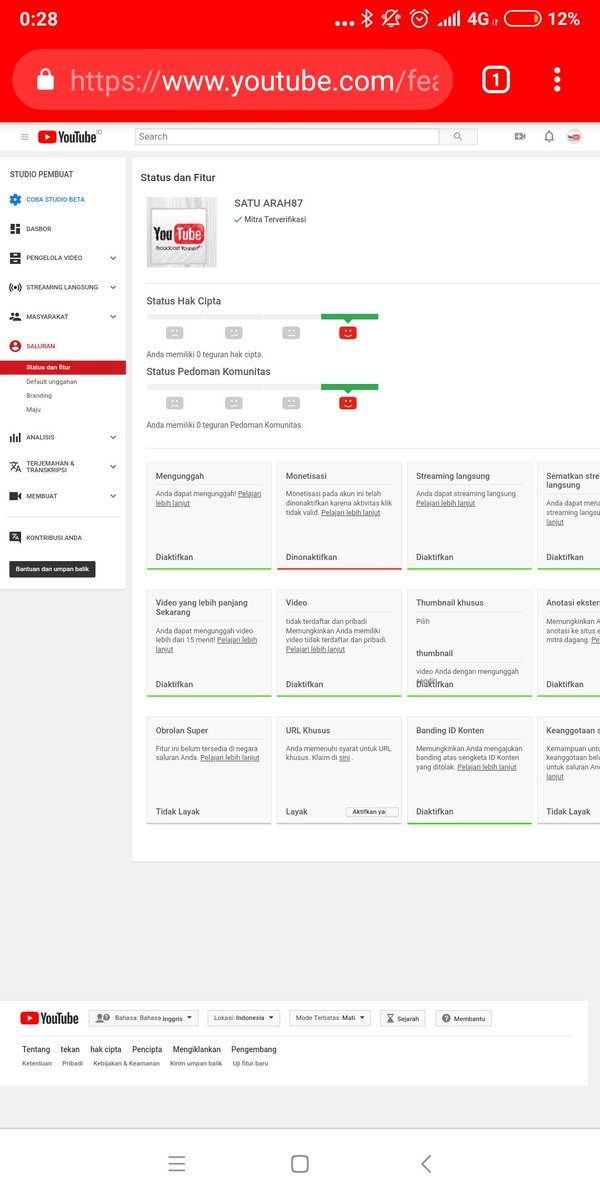Click Pelajari lebih lanjut in Banding ID Konten

487,767
